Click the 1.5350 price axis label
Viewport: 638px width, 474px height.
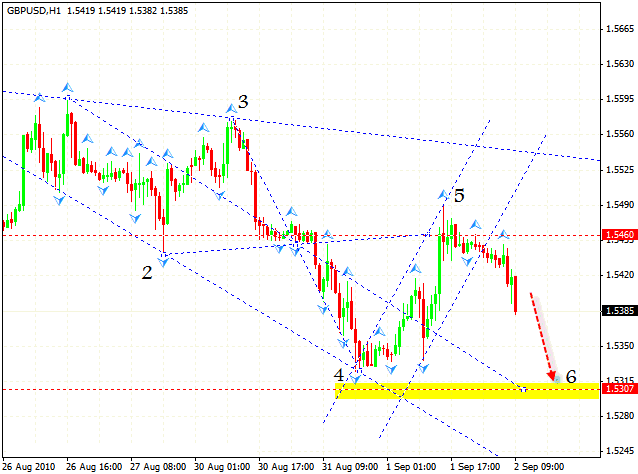coord(620,345)
